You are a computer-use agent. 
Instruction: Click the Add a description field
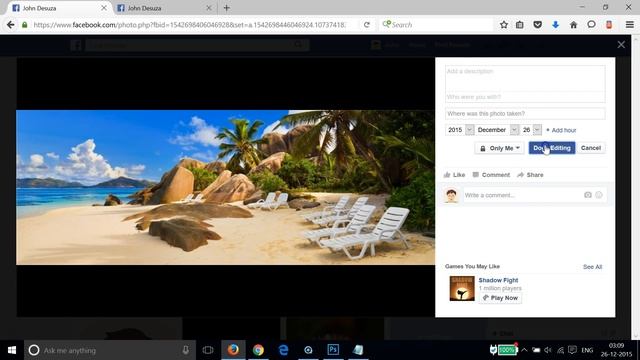pyautogui.click(x=525, y=78)
